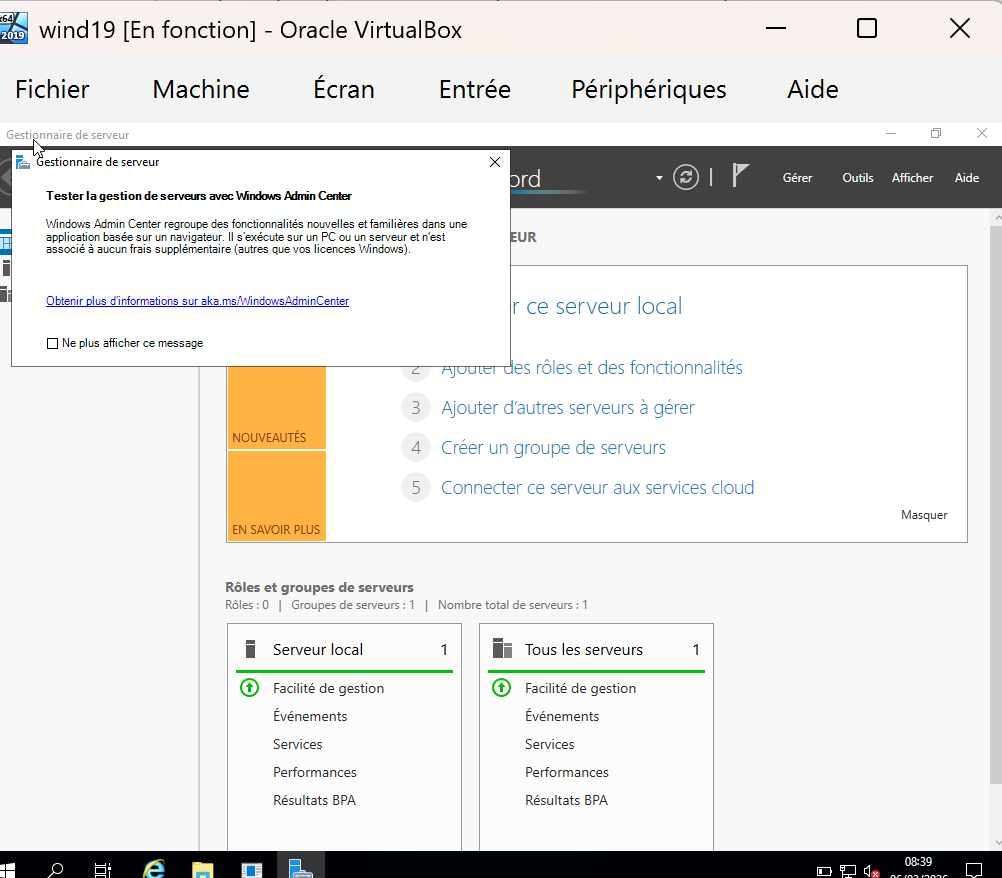Open the Écran menu
The width and height of the screenshot is (1002, 878).
[x=344, y=89]
